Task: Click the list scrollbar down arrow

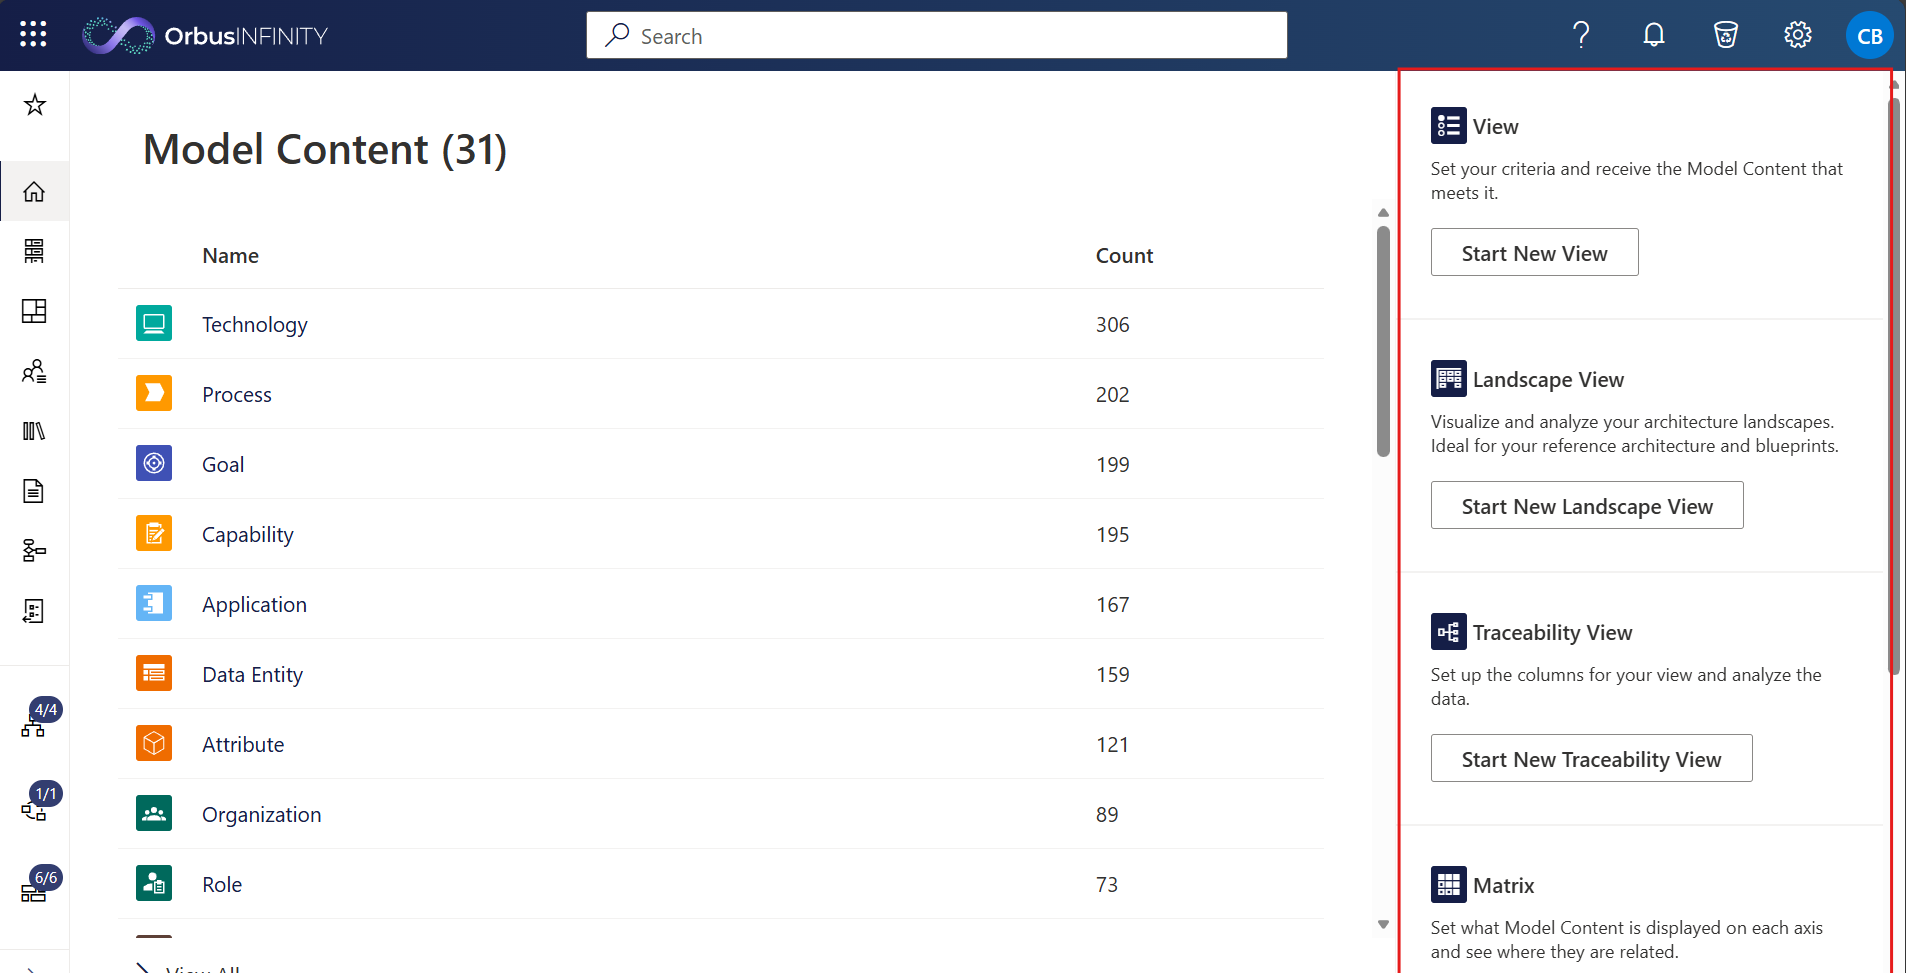Action: [1383, 924]
